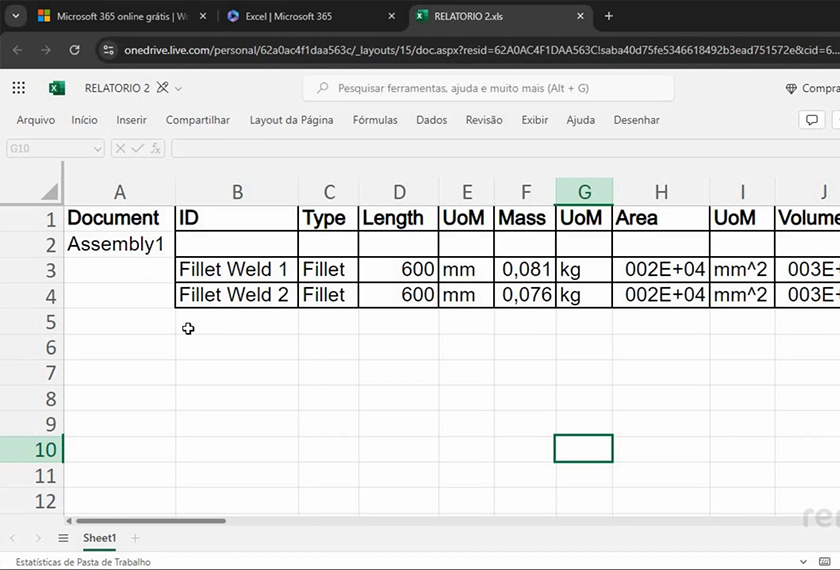Click the search tools box
This screenshot has width=840, height=570.
pos(488,88)
